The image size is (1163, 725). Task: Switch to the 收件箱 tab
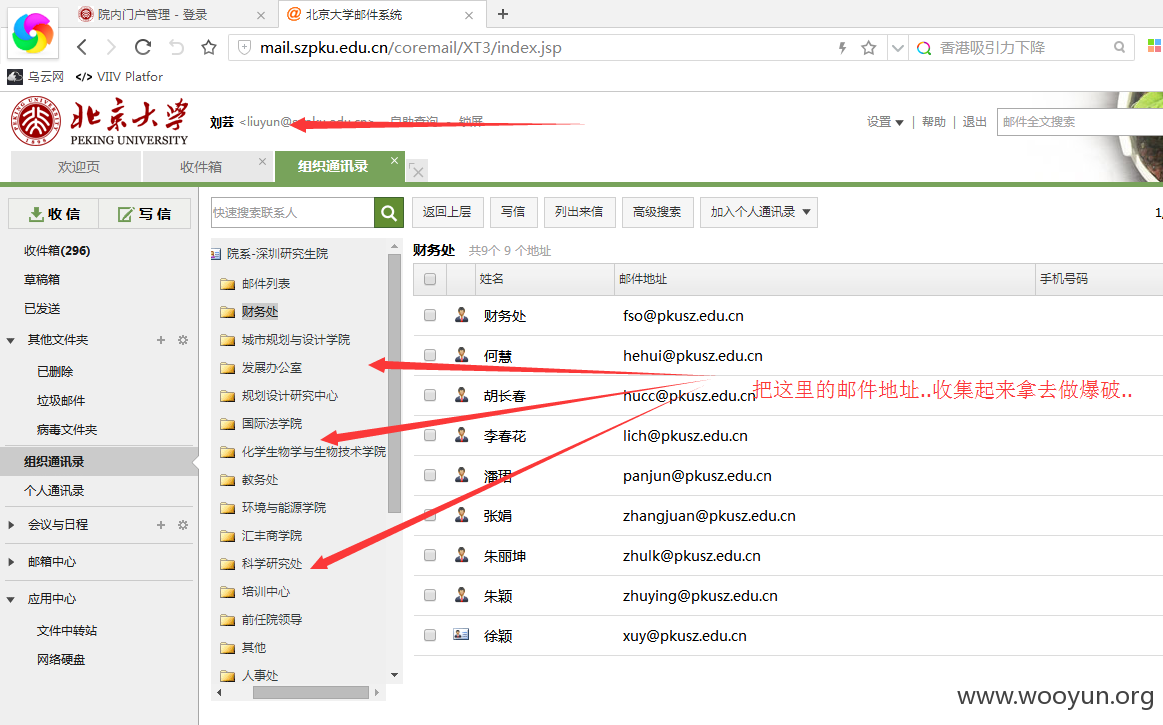pos(201,167)
